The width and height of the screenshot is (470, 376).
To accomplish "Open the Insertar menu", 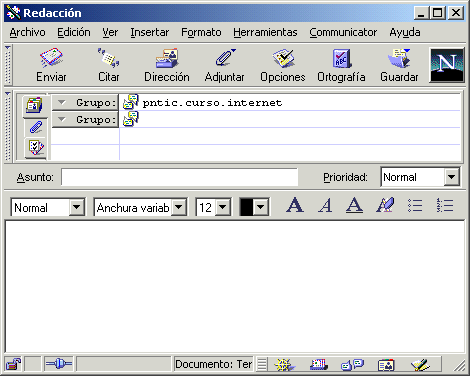I will click(x=150, y=32).
